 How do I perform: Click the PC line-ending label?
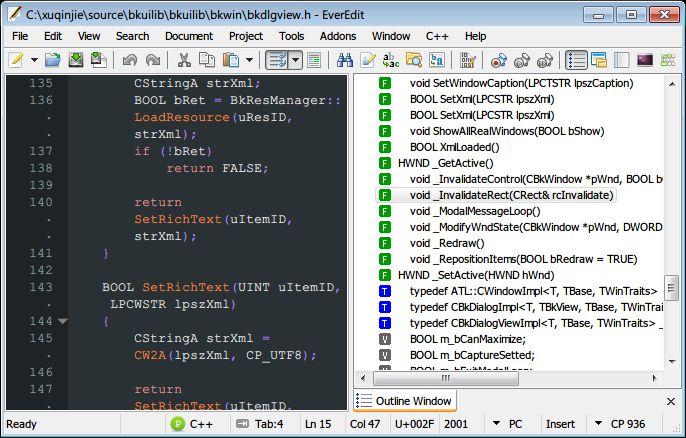click(515, 424)
